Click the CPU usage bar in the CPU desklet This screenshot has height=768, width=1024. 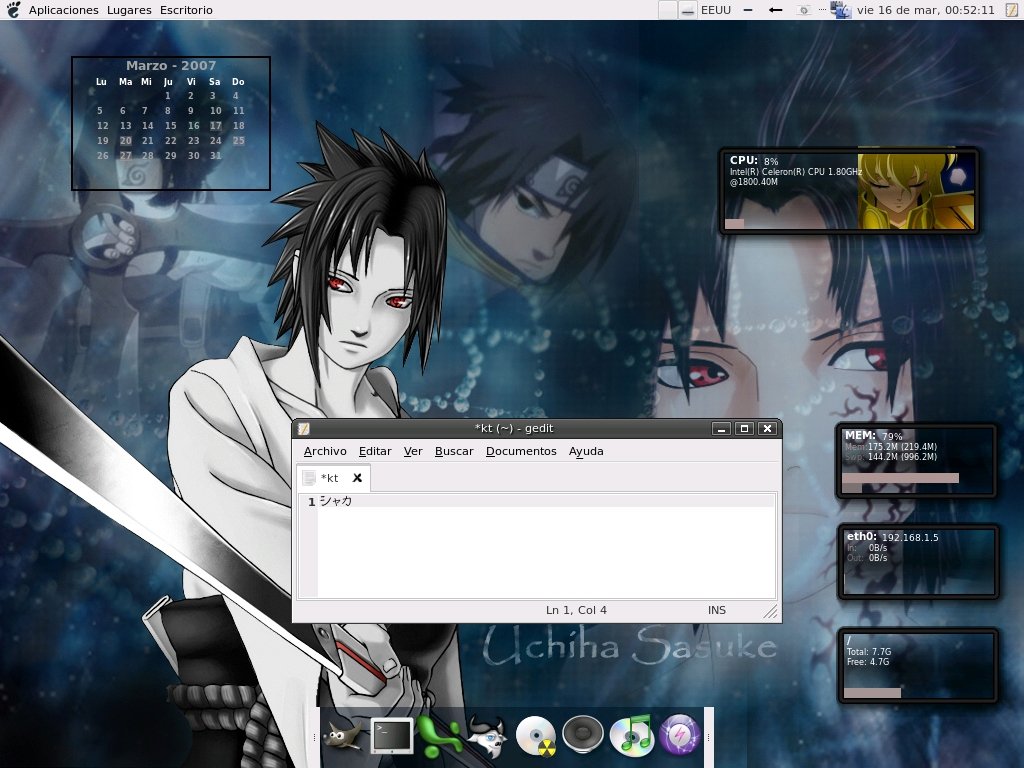pyautogui.click(x=735, y=223)
